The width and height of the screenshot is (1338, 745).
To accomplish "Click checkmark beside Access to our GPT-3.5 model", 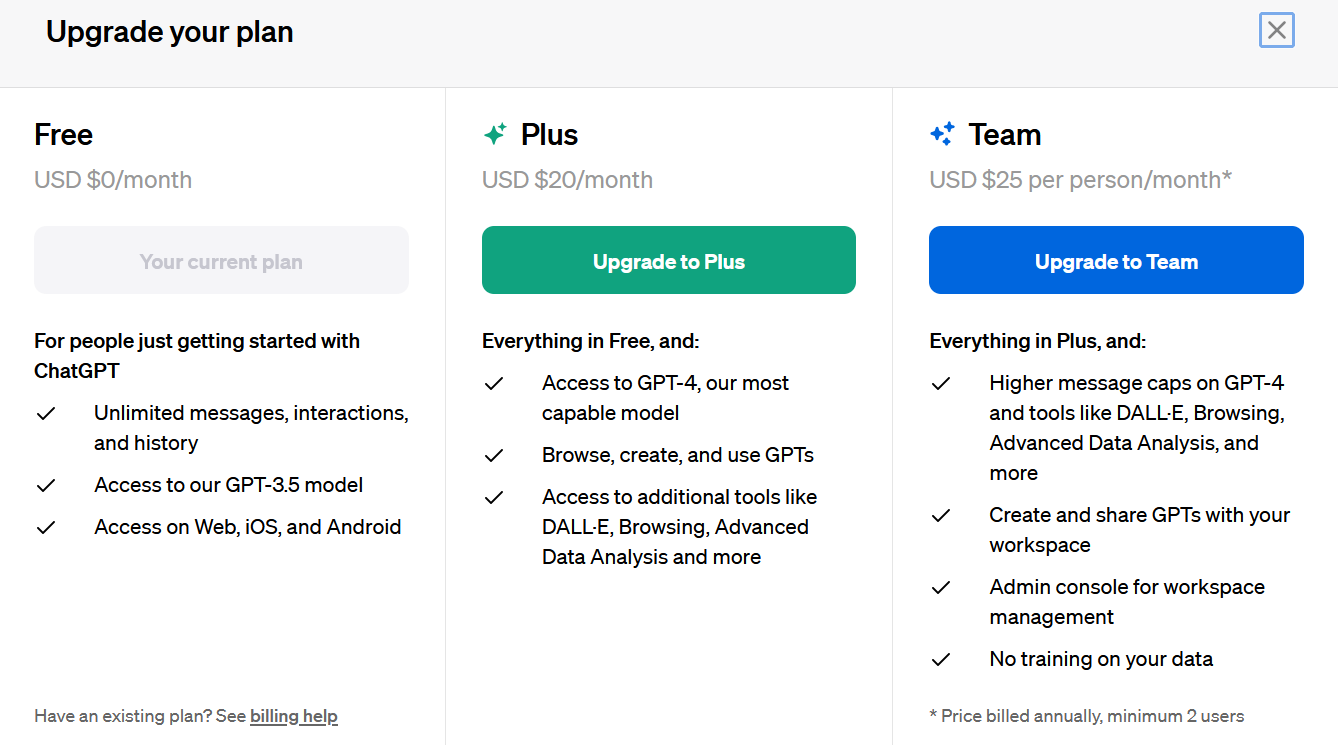I will [x=46, y=485].
